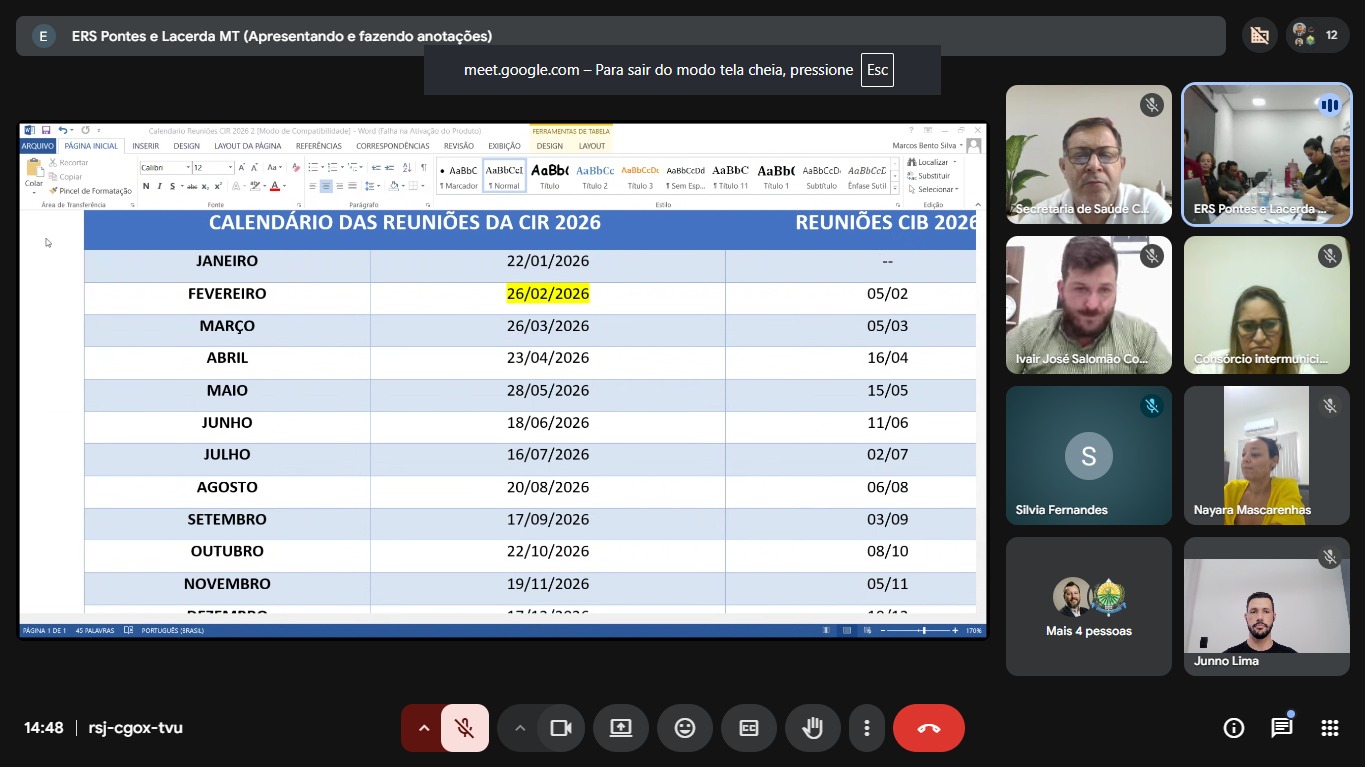1365x767 pixels.
Task: Open the meeting details info icon
Action: tap(1234, 728)
